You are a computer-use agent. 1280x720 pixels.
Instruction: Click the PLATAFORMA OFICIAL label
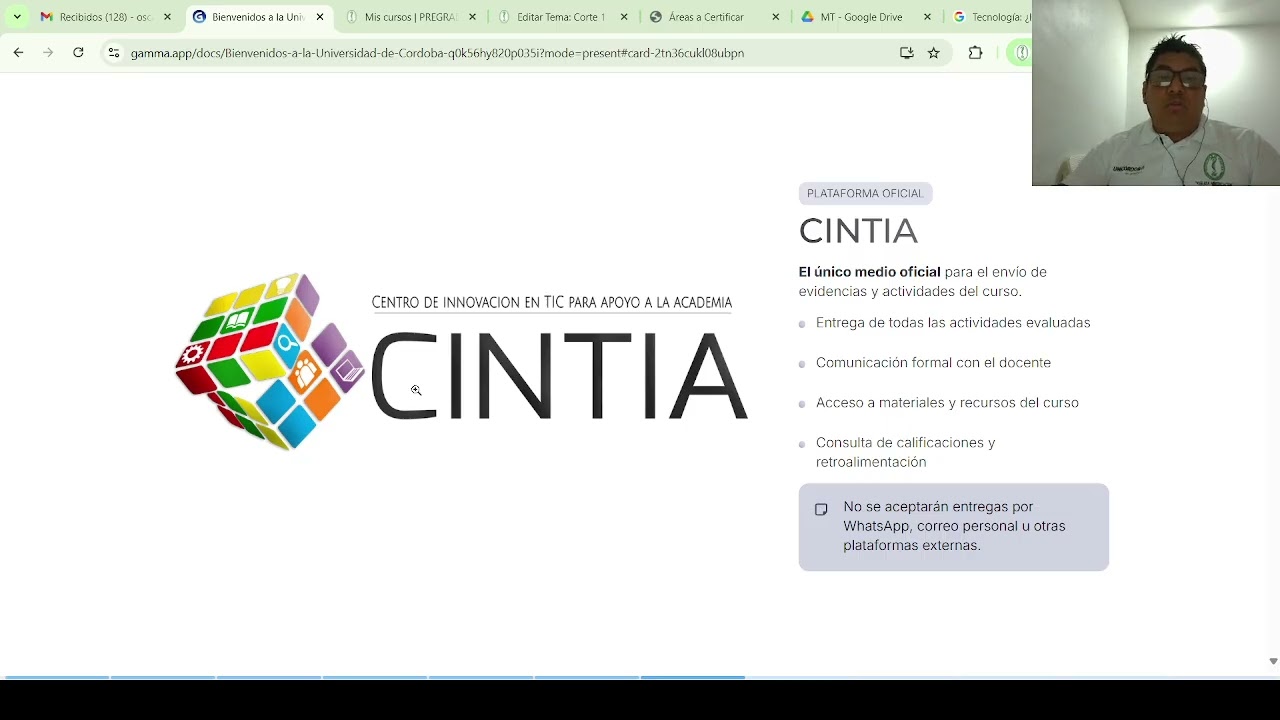pos(865,193)
